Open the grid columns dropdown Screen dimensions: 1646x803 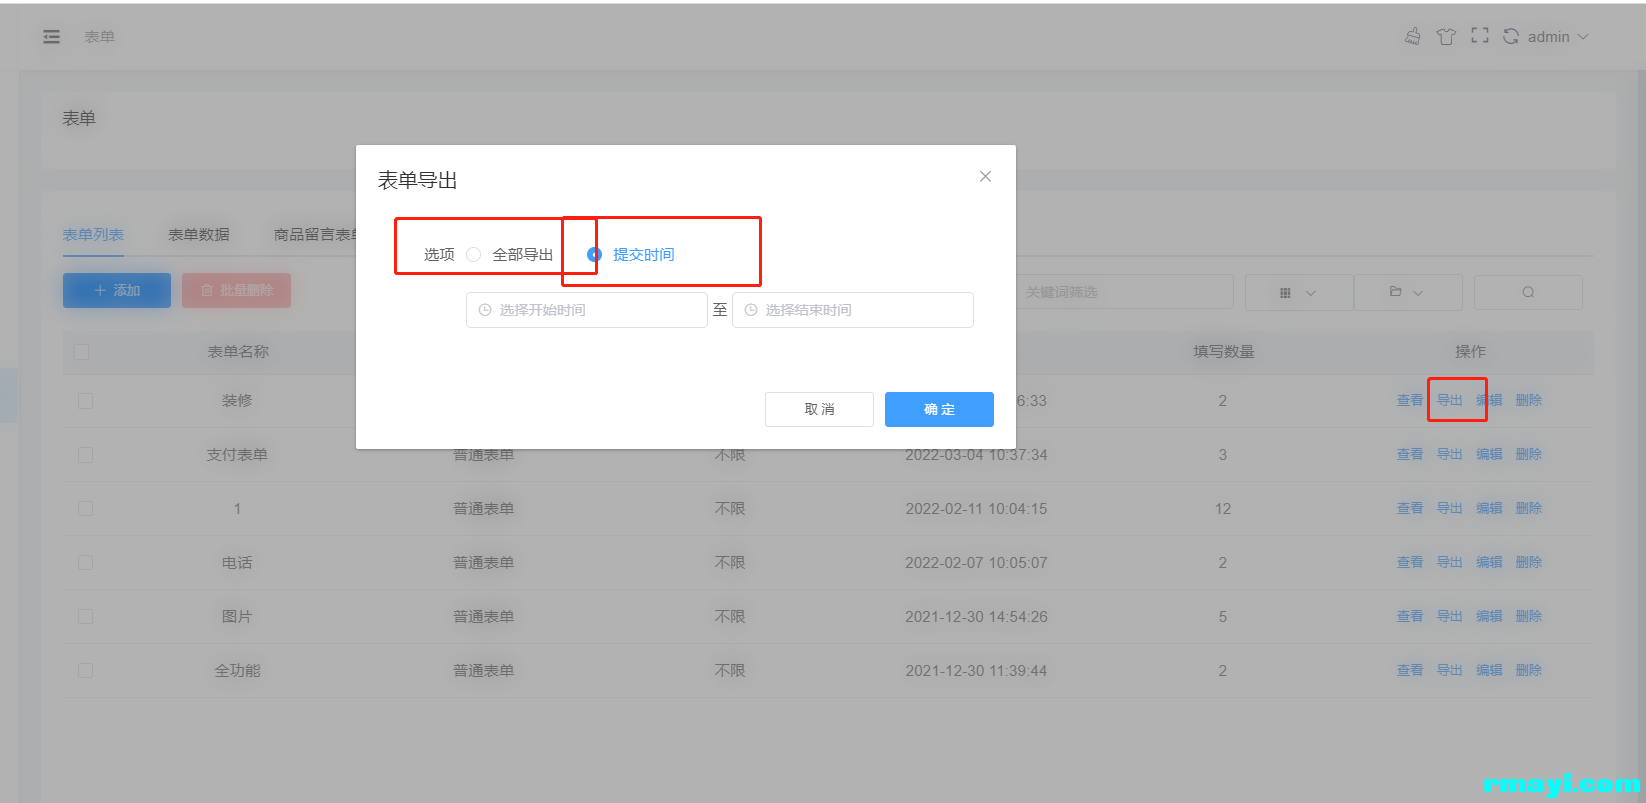[1298, 292]
